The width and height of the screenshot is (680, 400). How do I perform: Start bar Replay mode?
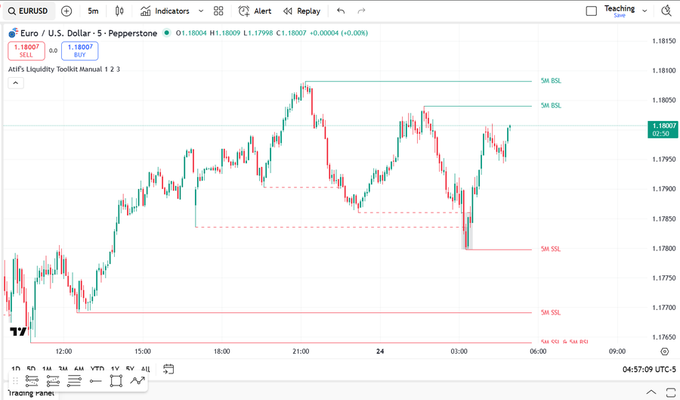click(x=302, y=11)
